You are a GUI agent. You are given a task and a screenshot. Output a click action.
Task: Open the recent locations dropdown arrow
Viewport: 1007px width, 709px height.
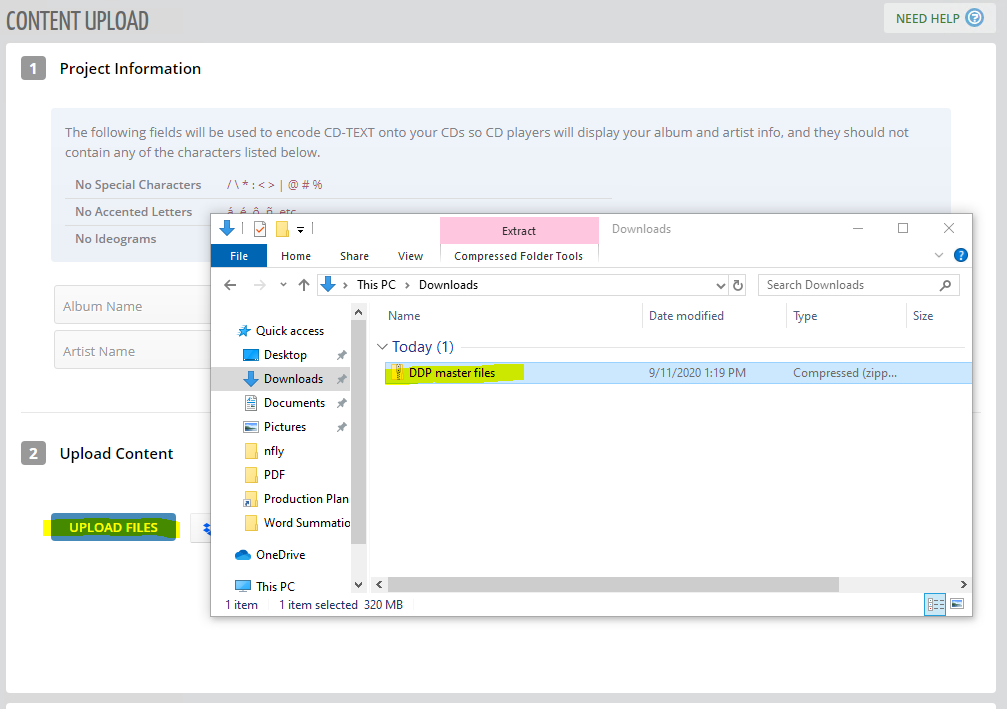pyautogui.click(x=281, y=285)
